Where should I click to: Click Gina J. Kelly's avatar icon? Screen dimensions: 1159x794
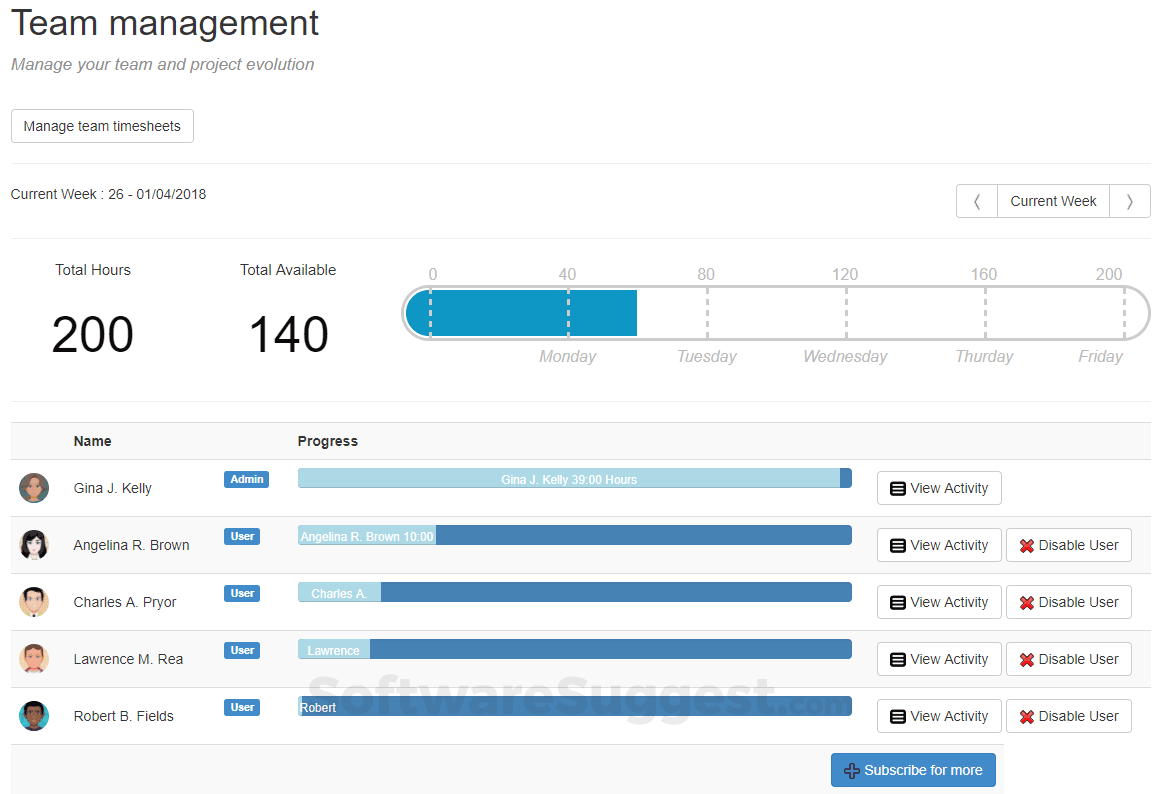[x=34, y=488]
